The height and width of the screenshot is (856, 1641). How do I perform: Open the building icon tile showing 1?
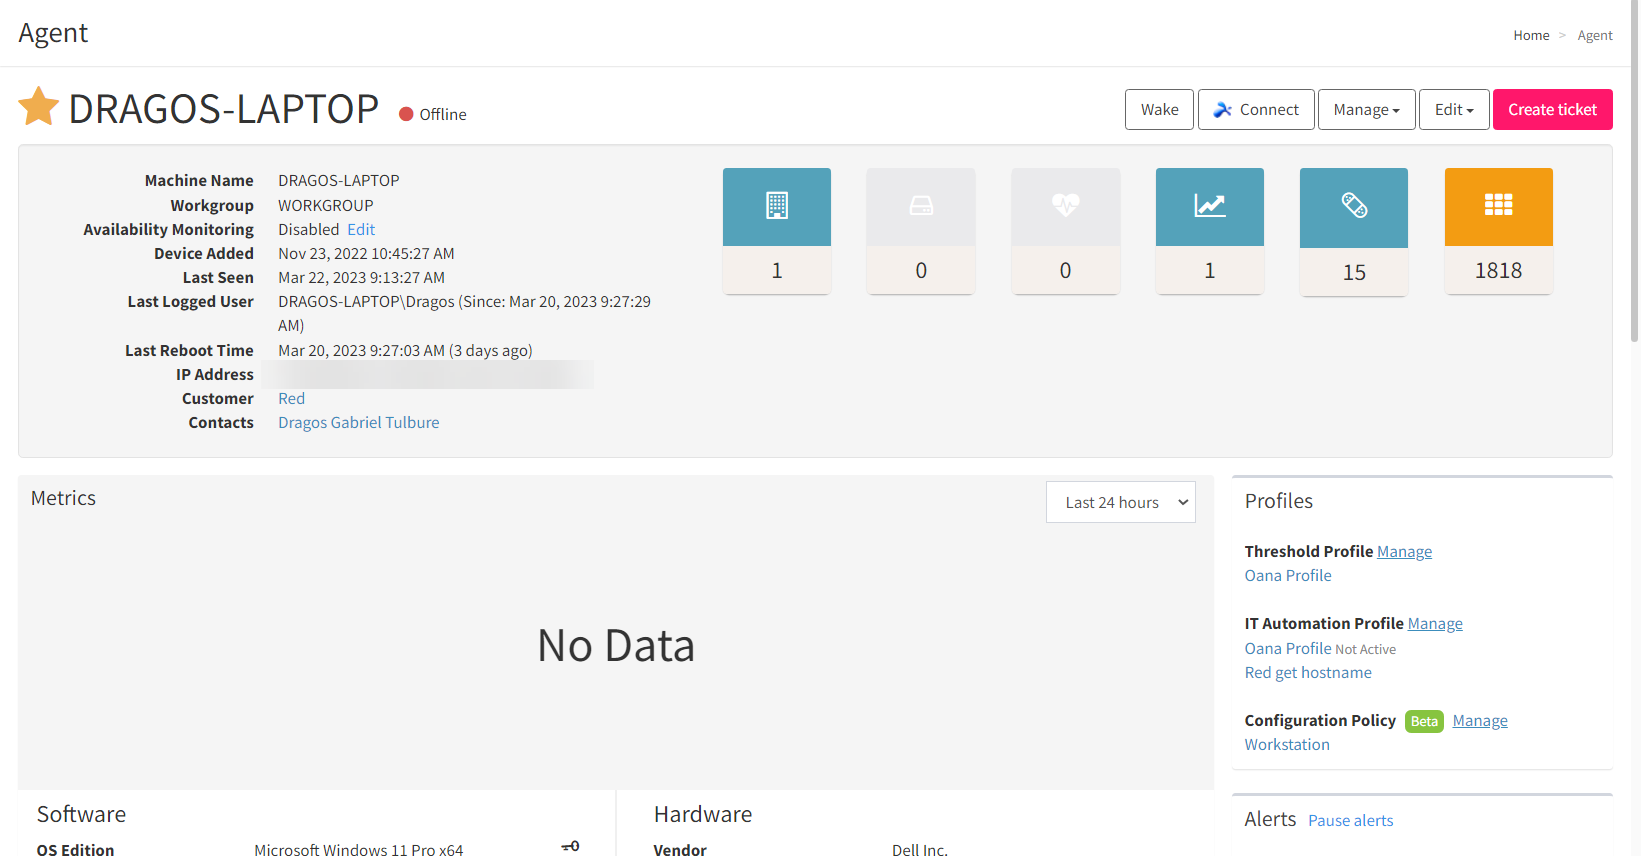(x=777, y=231)
